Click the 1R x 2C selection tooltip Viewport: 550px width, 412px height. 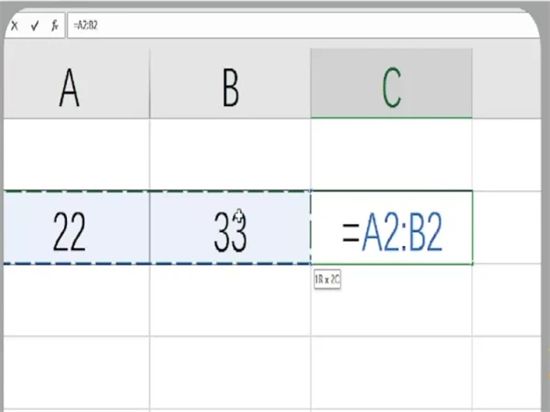(327, 279)
